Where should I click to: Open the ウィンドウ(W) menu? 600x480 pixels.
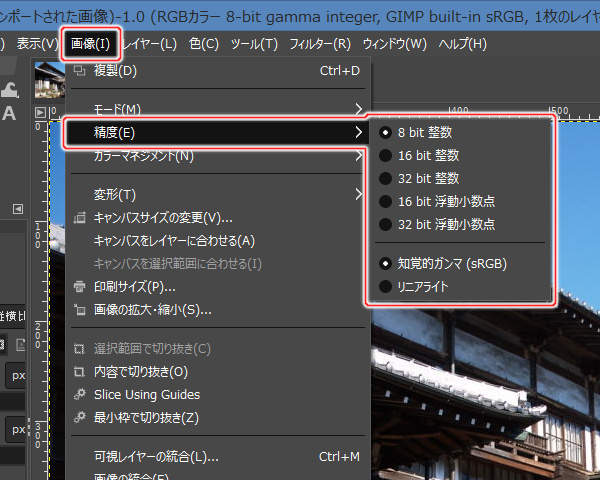tap(395, 44)
